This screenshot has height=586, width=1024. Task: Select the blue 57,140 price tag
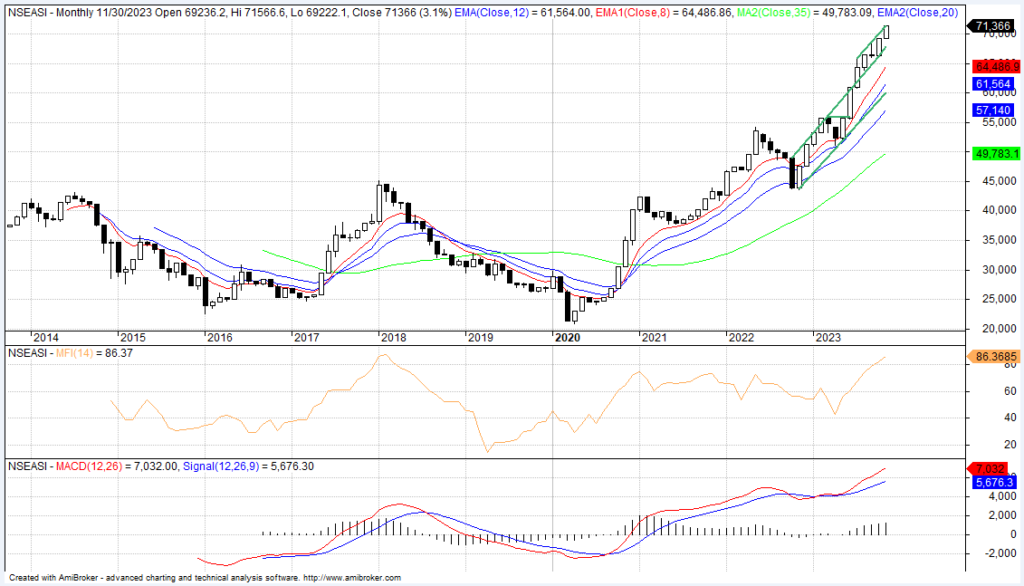point(991,109)
